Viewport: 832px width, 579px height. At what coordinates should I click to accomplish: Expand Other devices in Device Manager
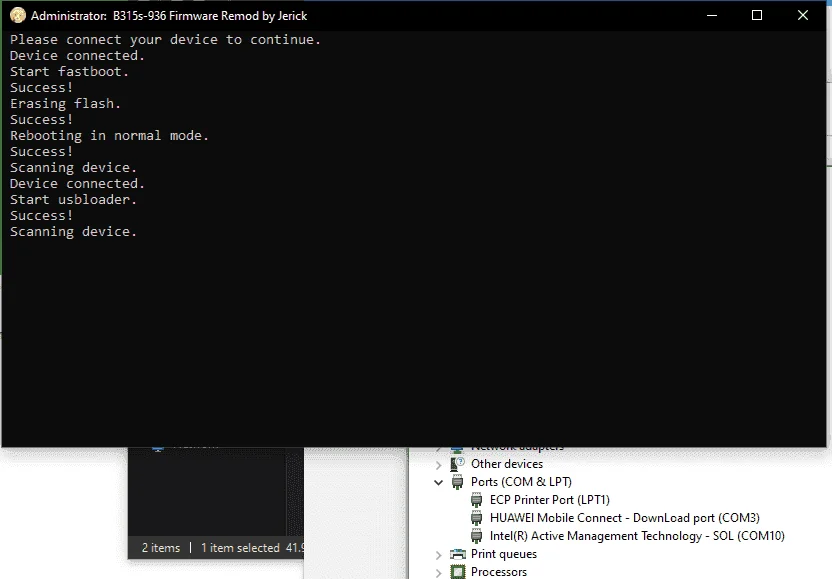click(438, 465)
